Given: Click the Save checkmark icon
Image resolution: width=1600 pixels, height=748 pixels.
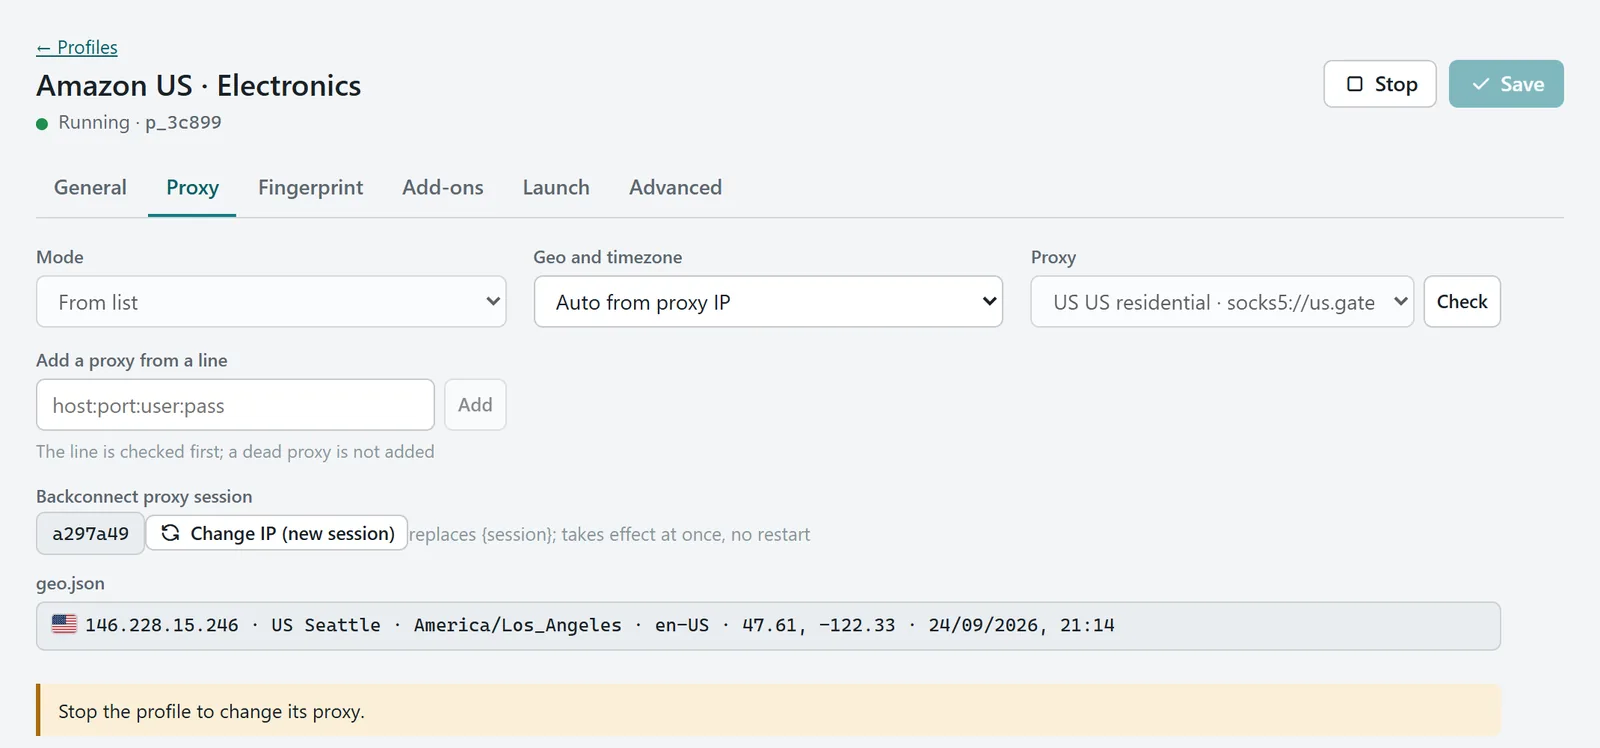Looking at the screenshot, I should coord(1481,84).
